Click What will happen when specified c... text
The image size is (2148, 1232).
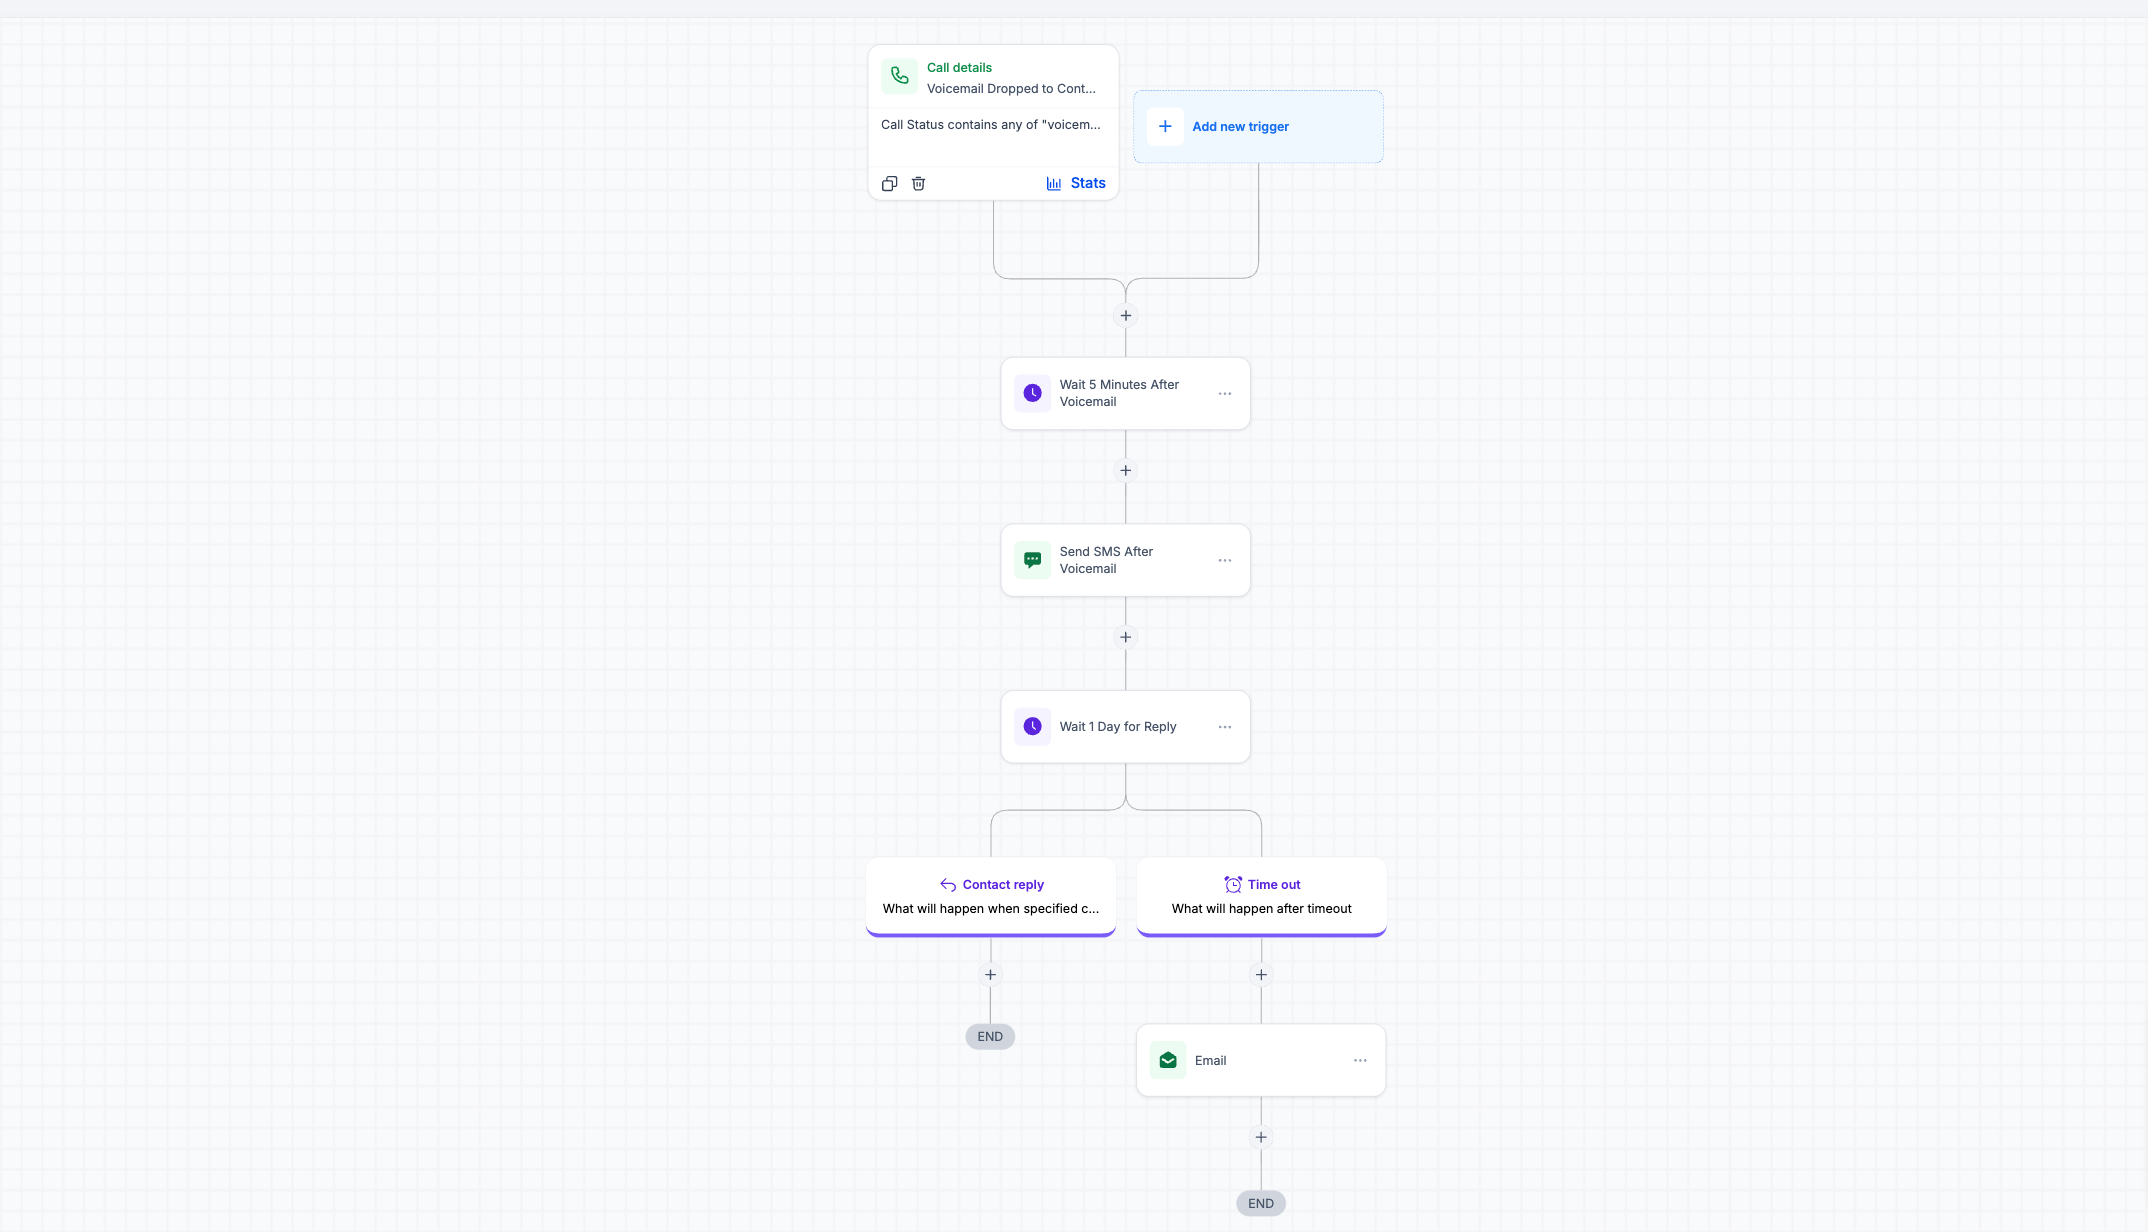click(991, 909)
